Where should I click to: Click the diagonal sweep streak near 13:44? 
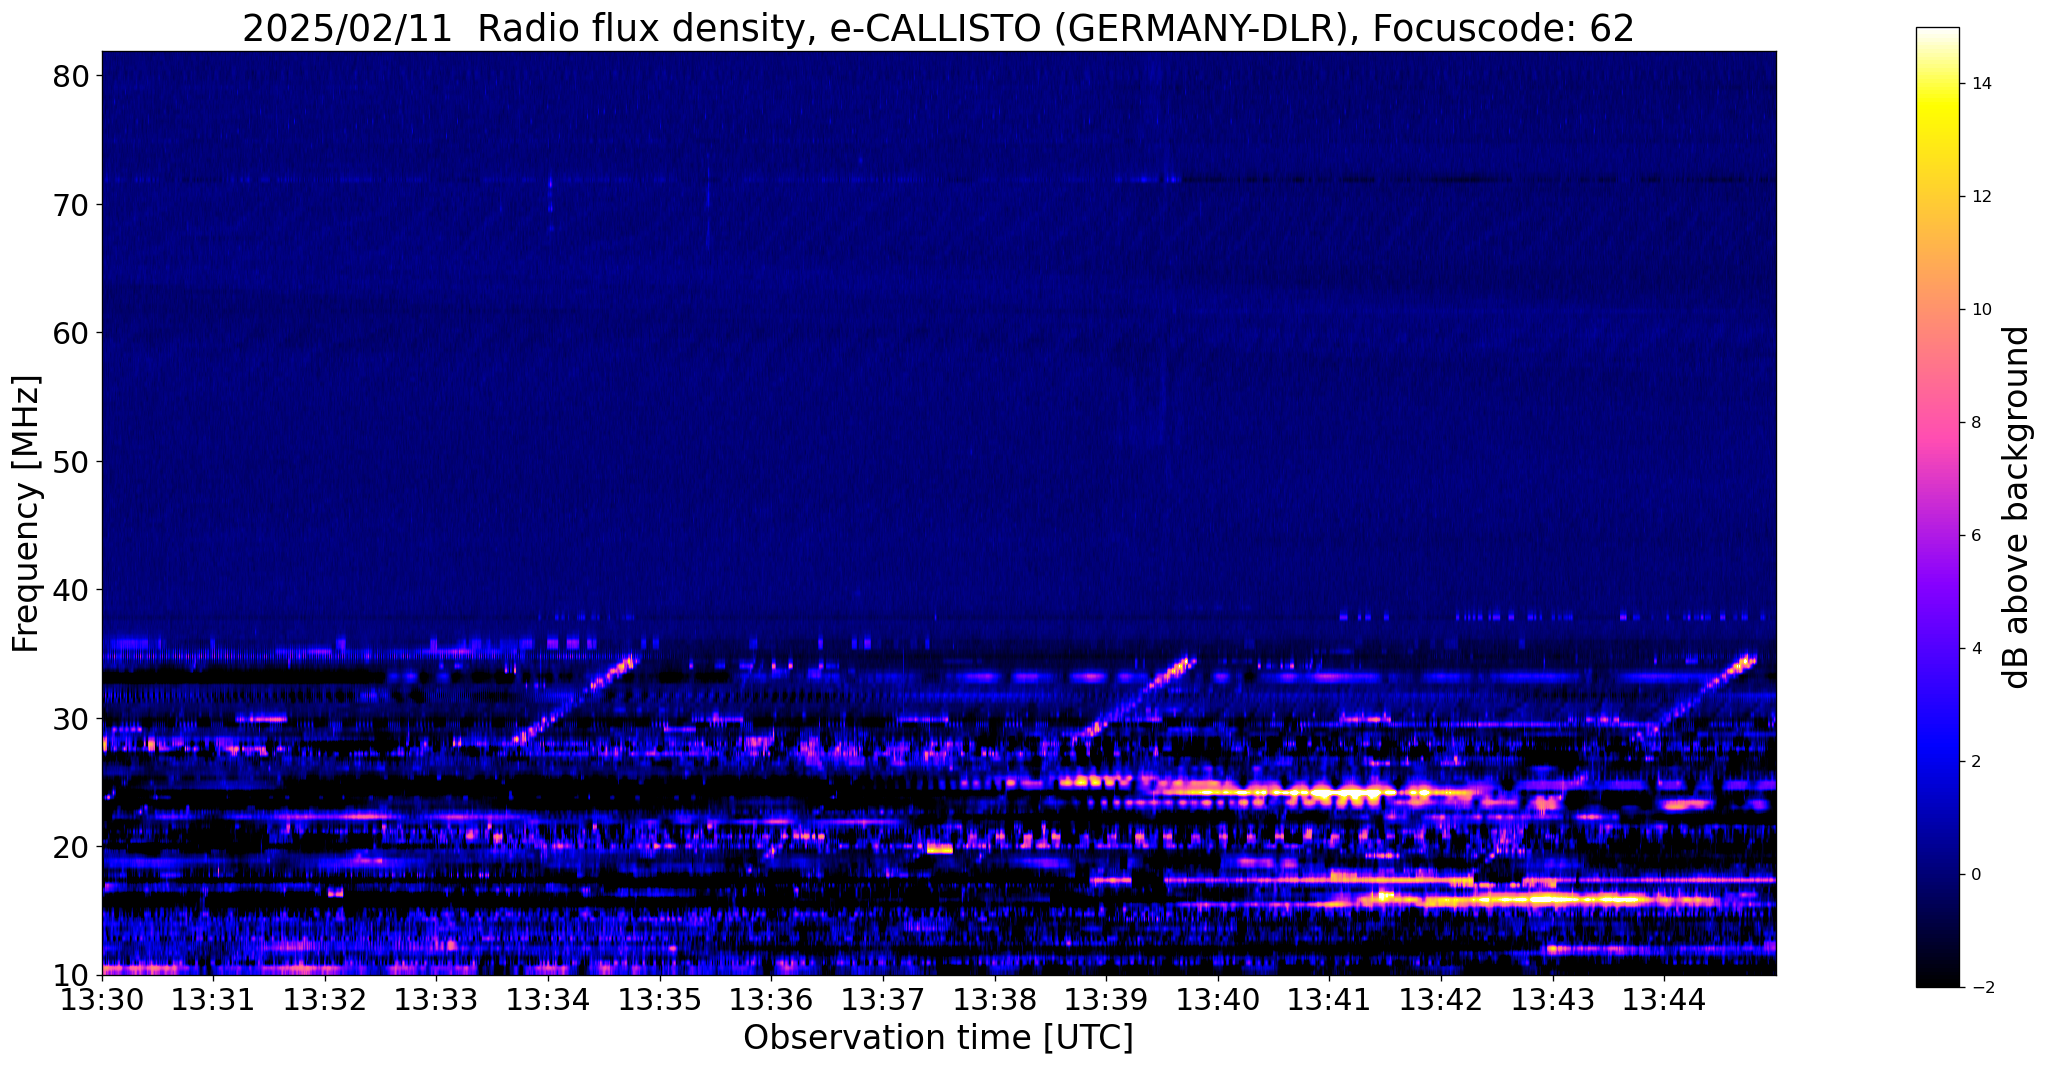(1697, 697)
